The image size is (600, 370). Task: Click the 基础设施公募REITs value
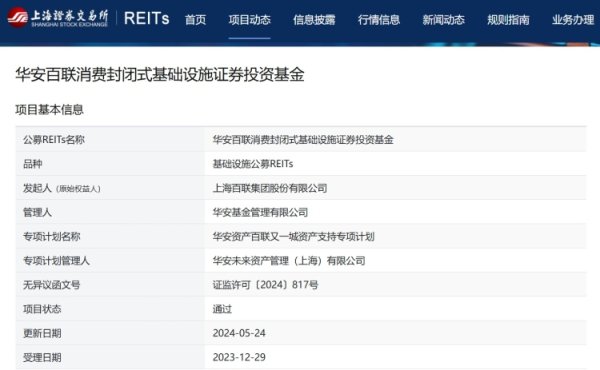253,164
